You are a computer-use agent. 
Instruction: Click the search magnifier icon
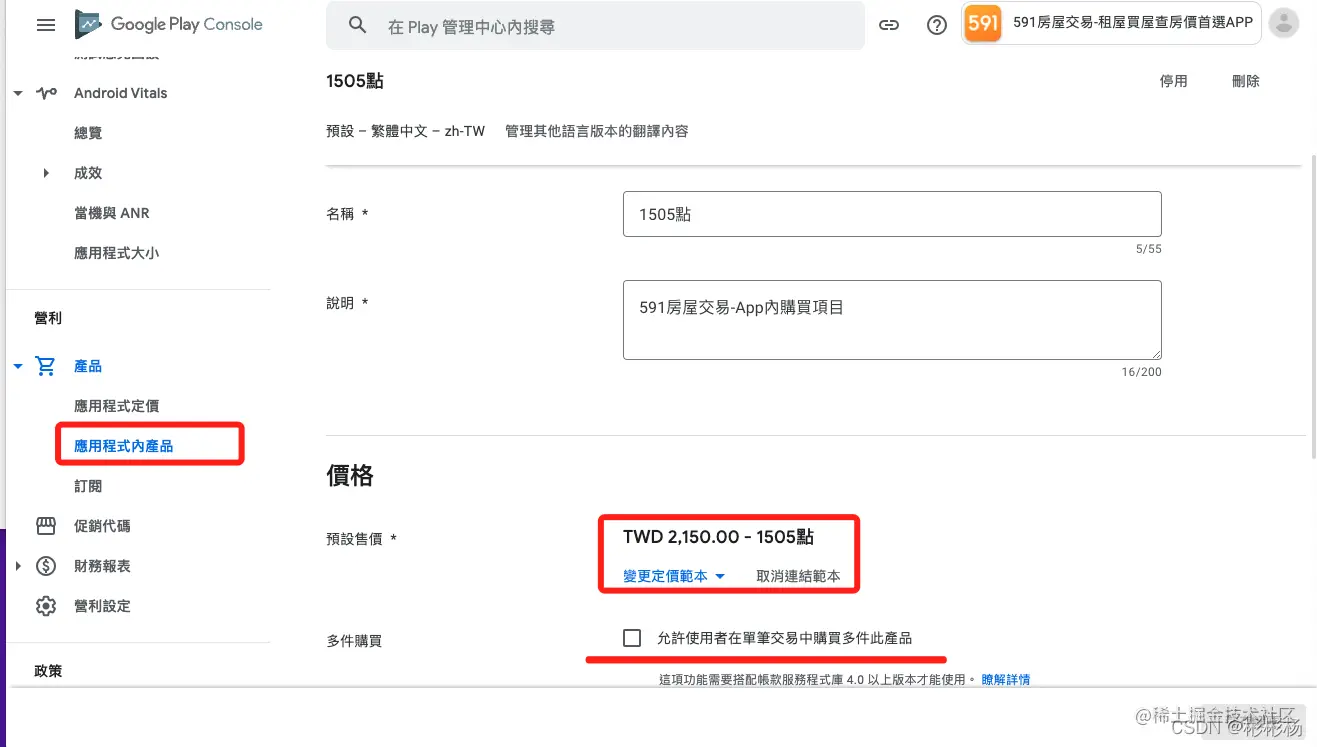[x=357, y=26]
